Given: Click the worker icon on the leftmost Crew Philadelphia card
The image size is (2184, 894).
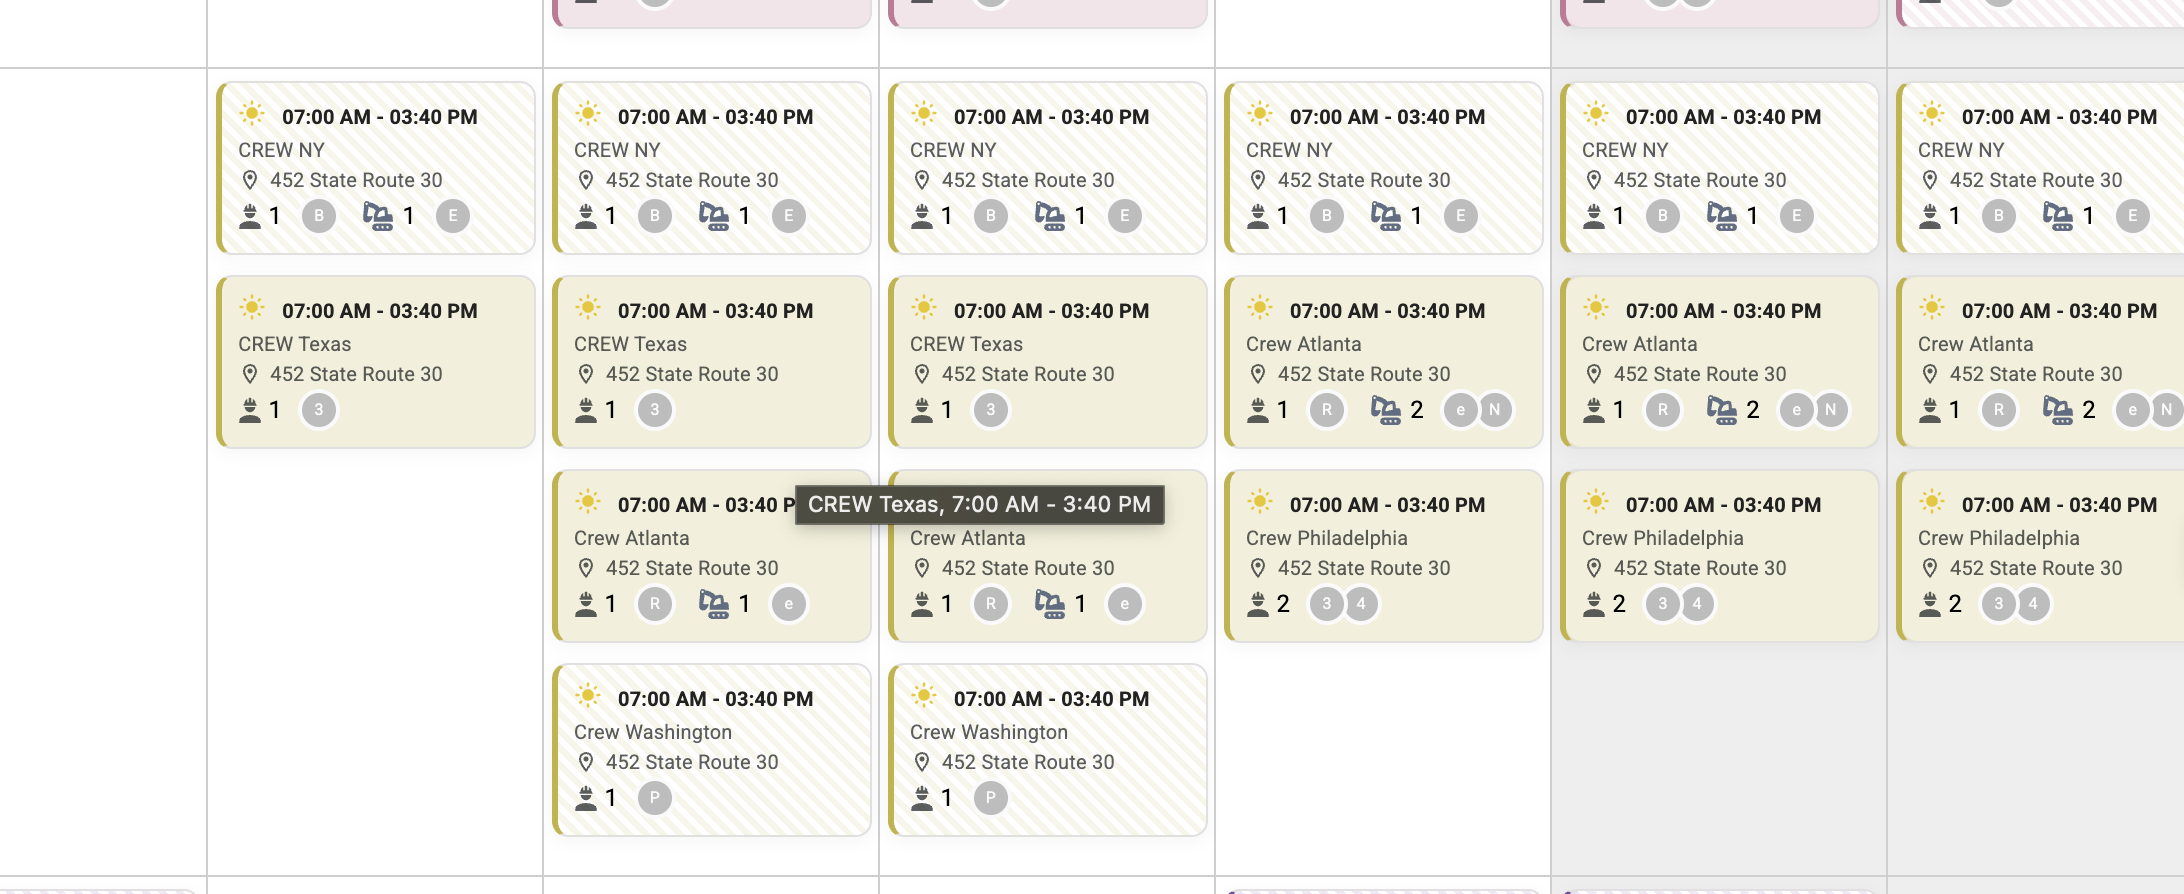Looking at the screenshot, I should coord(1258,604).
